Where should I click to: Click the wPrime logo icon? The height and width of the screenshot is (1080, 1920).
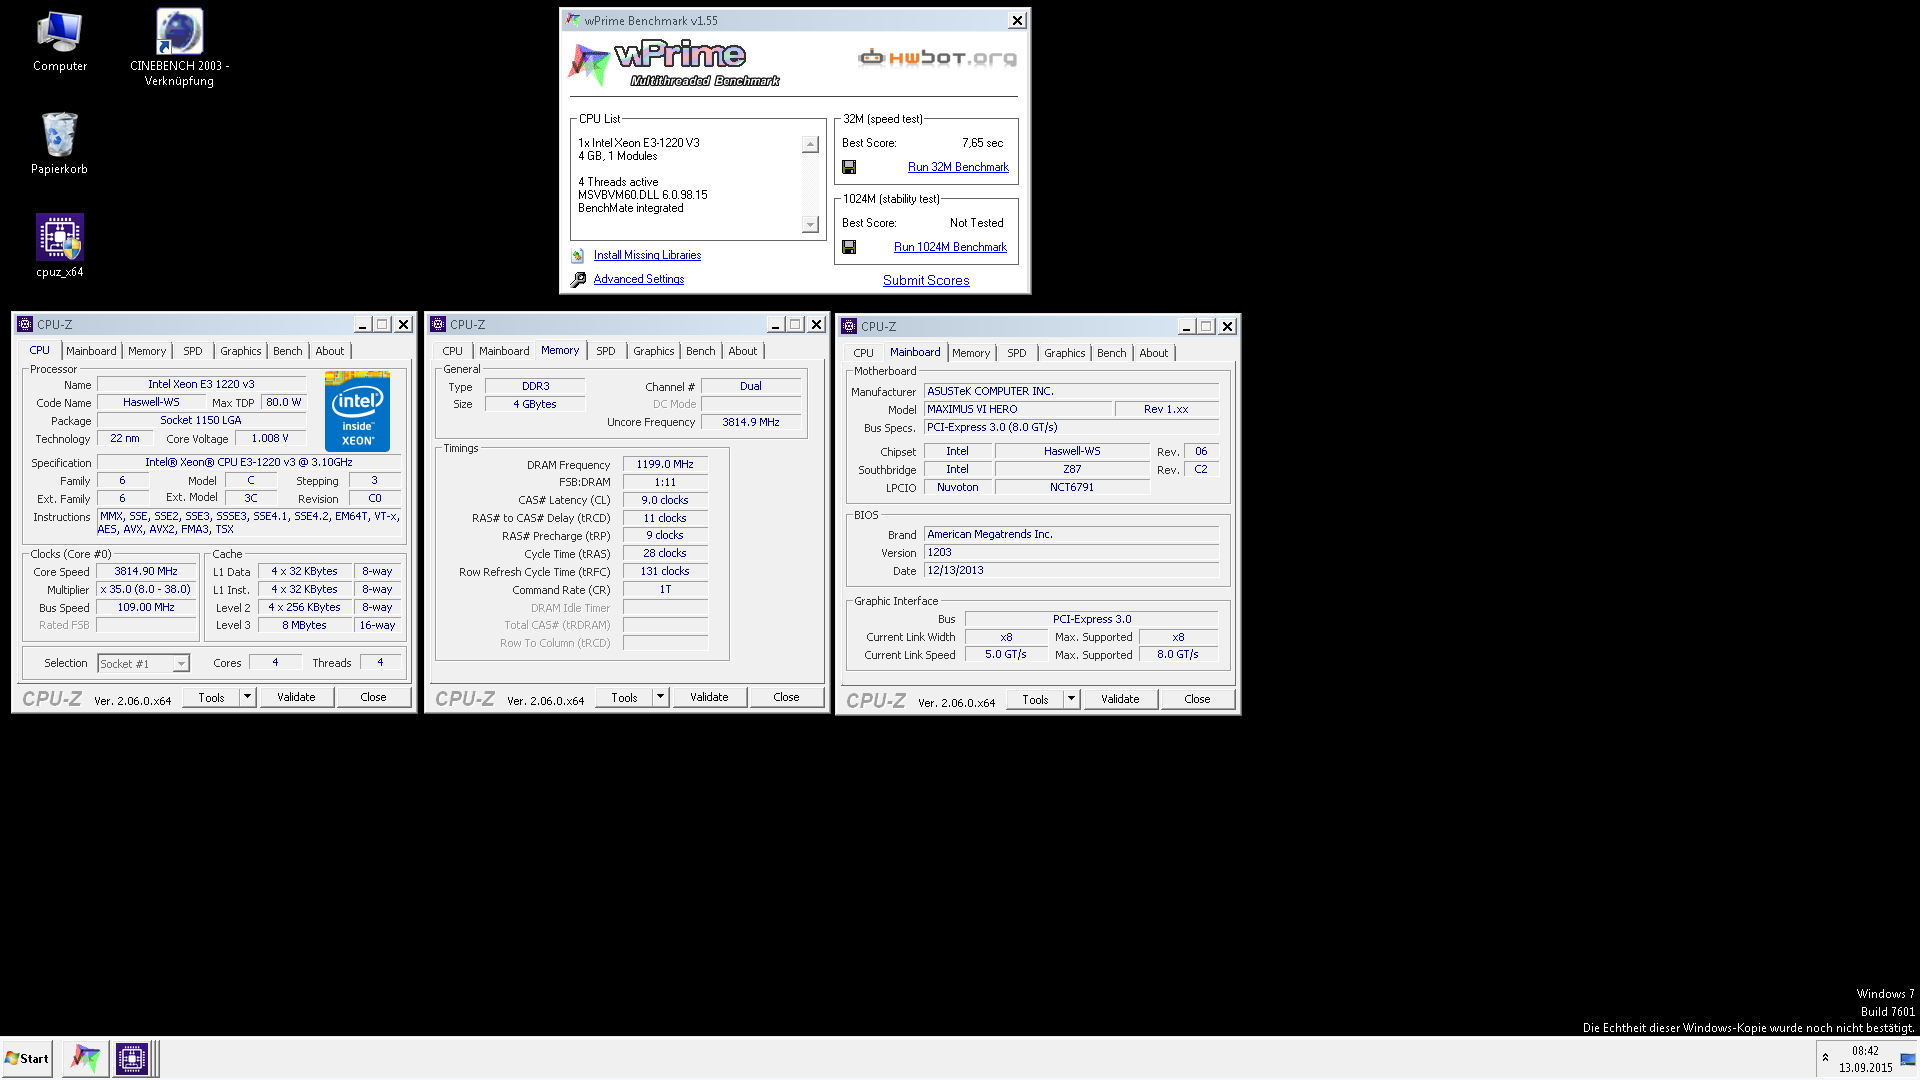589,65
